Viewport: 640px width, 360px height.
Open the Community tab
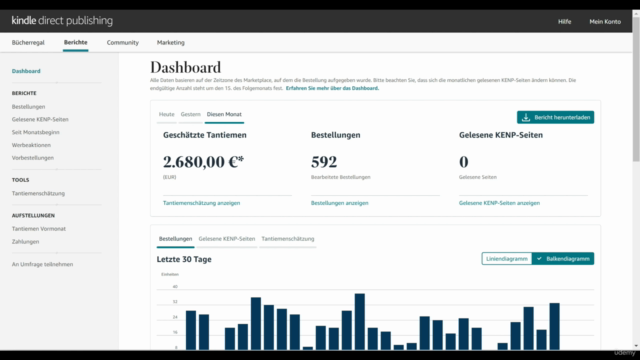[x=123, y=42]
